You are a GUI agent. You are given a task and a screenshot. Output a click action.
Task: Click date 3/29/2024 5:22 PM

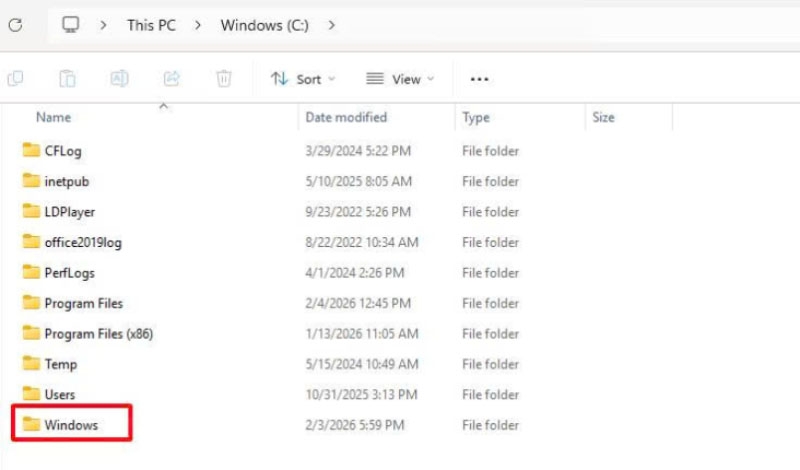point(358,151)
